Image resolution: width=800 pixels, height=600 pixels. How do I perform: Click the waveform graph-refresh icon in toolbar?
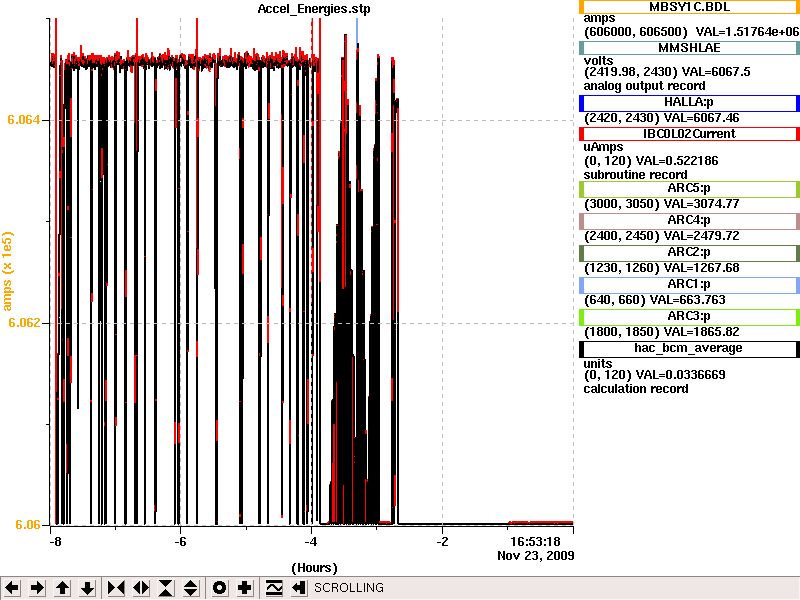point(274,588)
